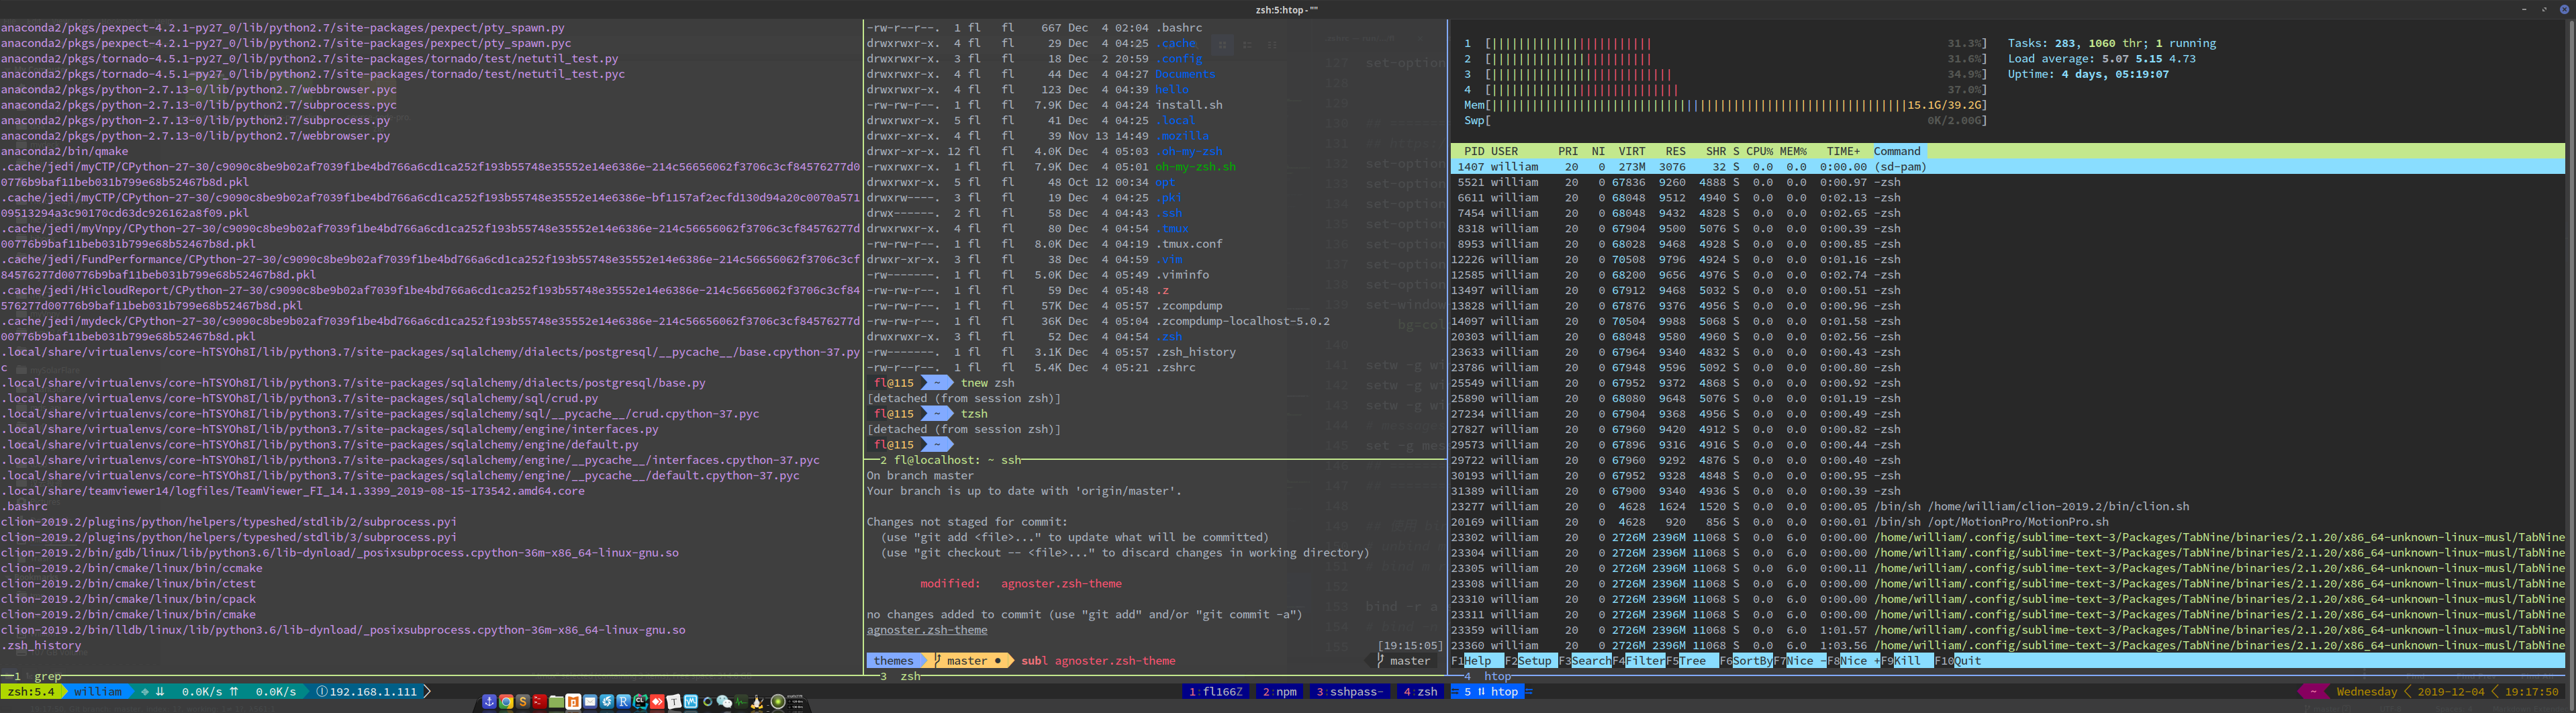Open the anchor app icon in dock
Image resolution: width=2576 pixels, height=713 pixels.
(x=489, y=702)
